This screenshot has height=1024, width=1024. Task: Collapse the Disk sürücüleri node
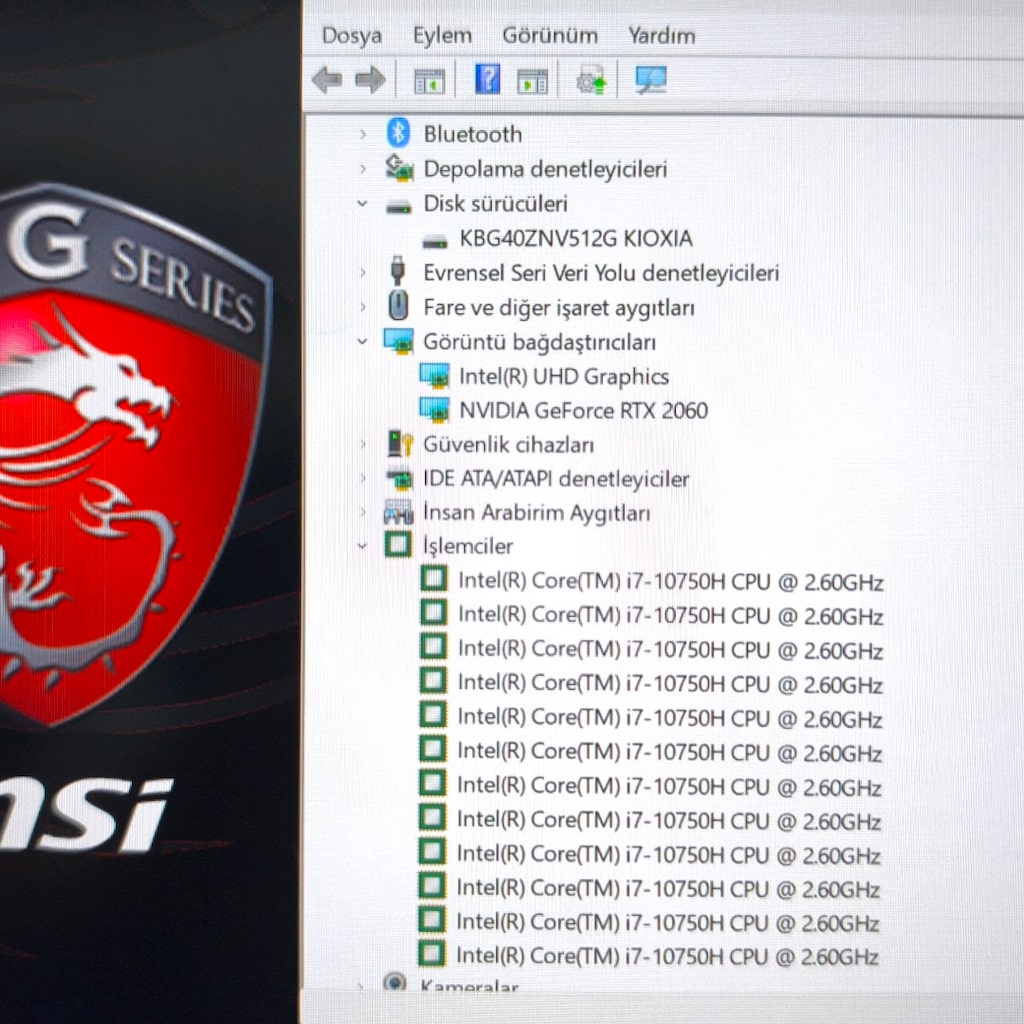click(362, 204)
